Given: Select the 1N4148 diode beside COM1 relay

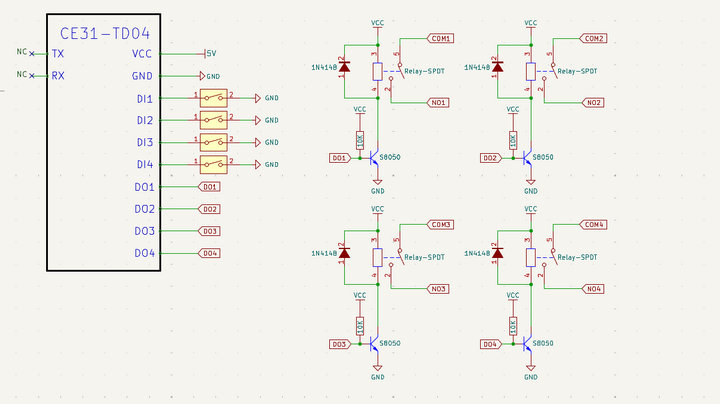Looking at the screenshot, I should (x=346, y=68).
